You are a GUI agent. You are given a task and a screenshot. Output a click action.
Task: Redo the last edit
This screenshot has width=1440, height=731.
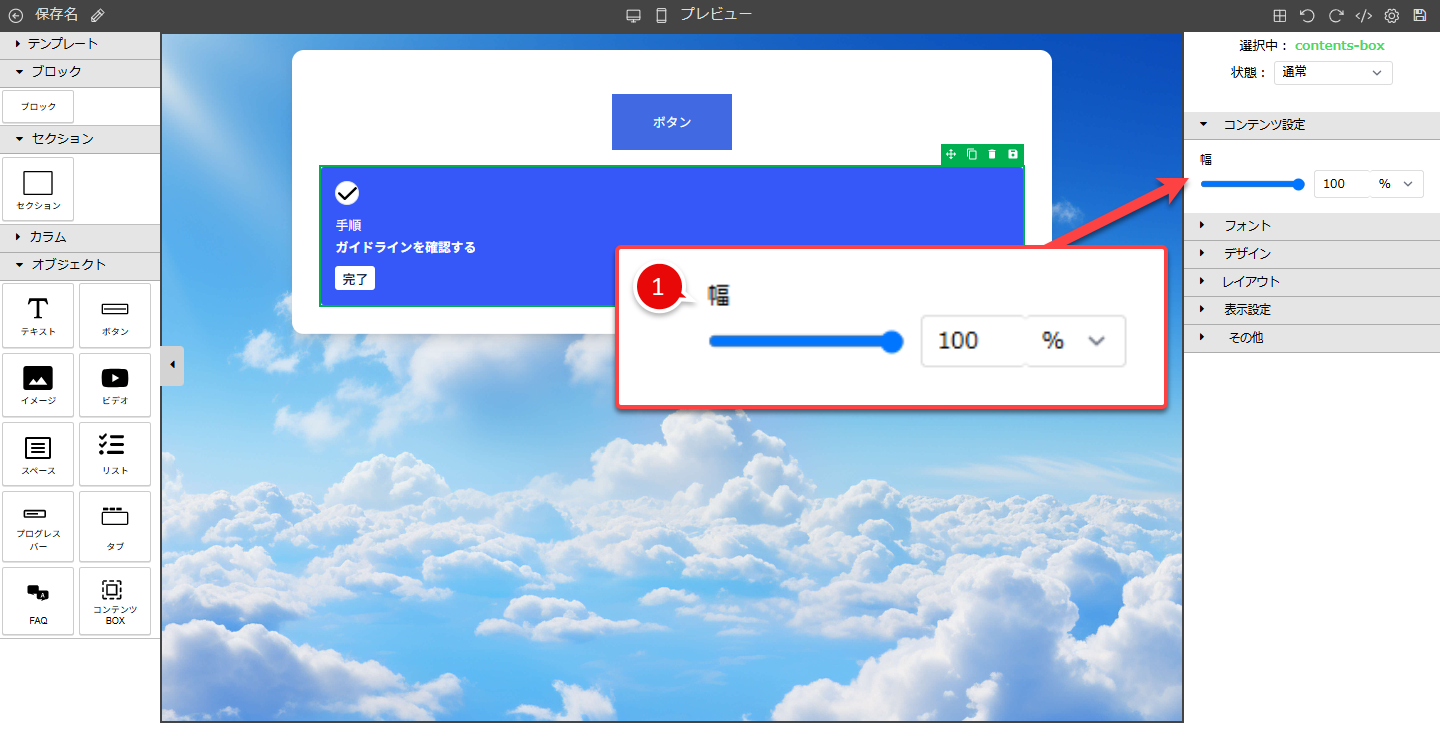coord(1335,15)
